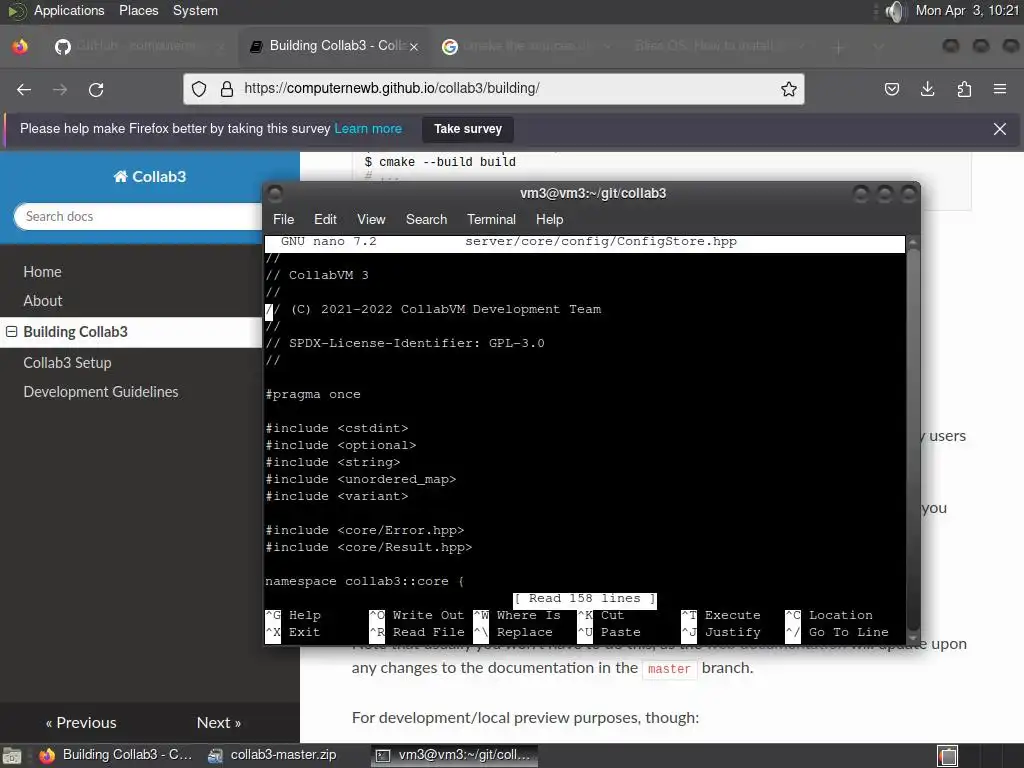
Task: Open the Firefox hamburger menu
Action: coord(1000,89)
